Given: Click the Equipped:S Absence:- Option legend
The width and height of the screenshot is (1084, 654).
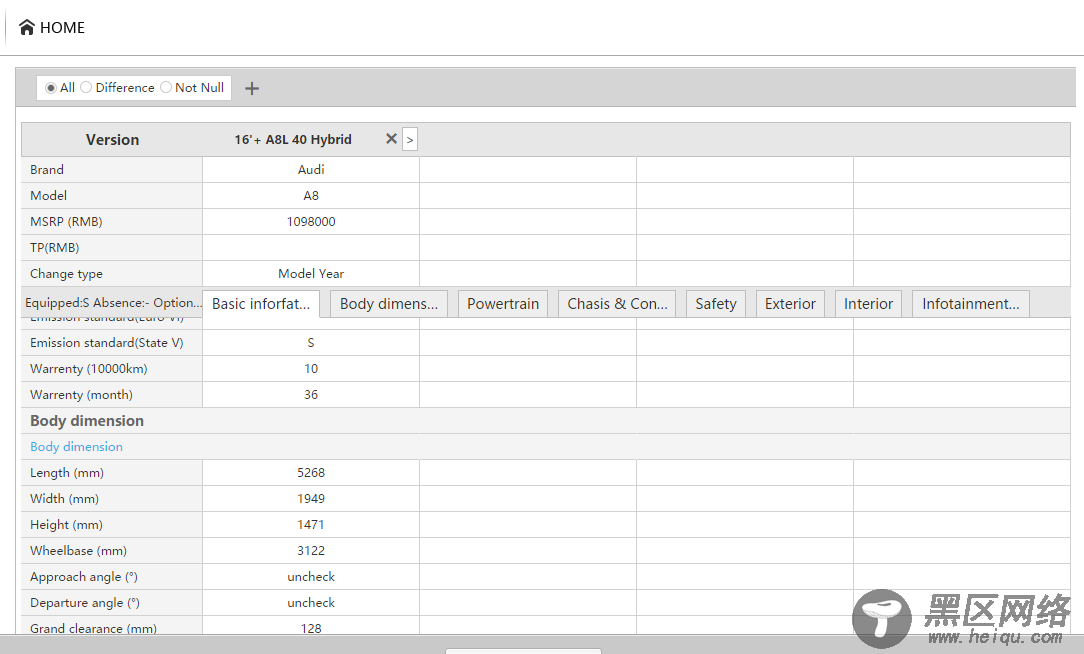Looking at the screenshot, I should point(113,303).
